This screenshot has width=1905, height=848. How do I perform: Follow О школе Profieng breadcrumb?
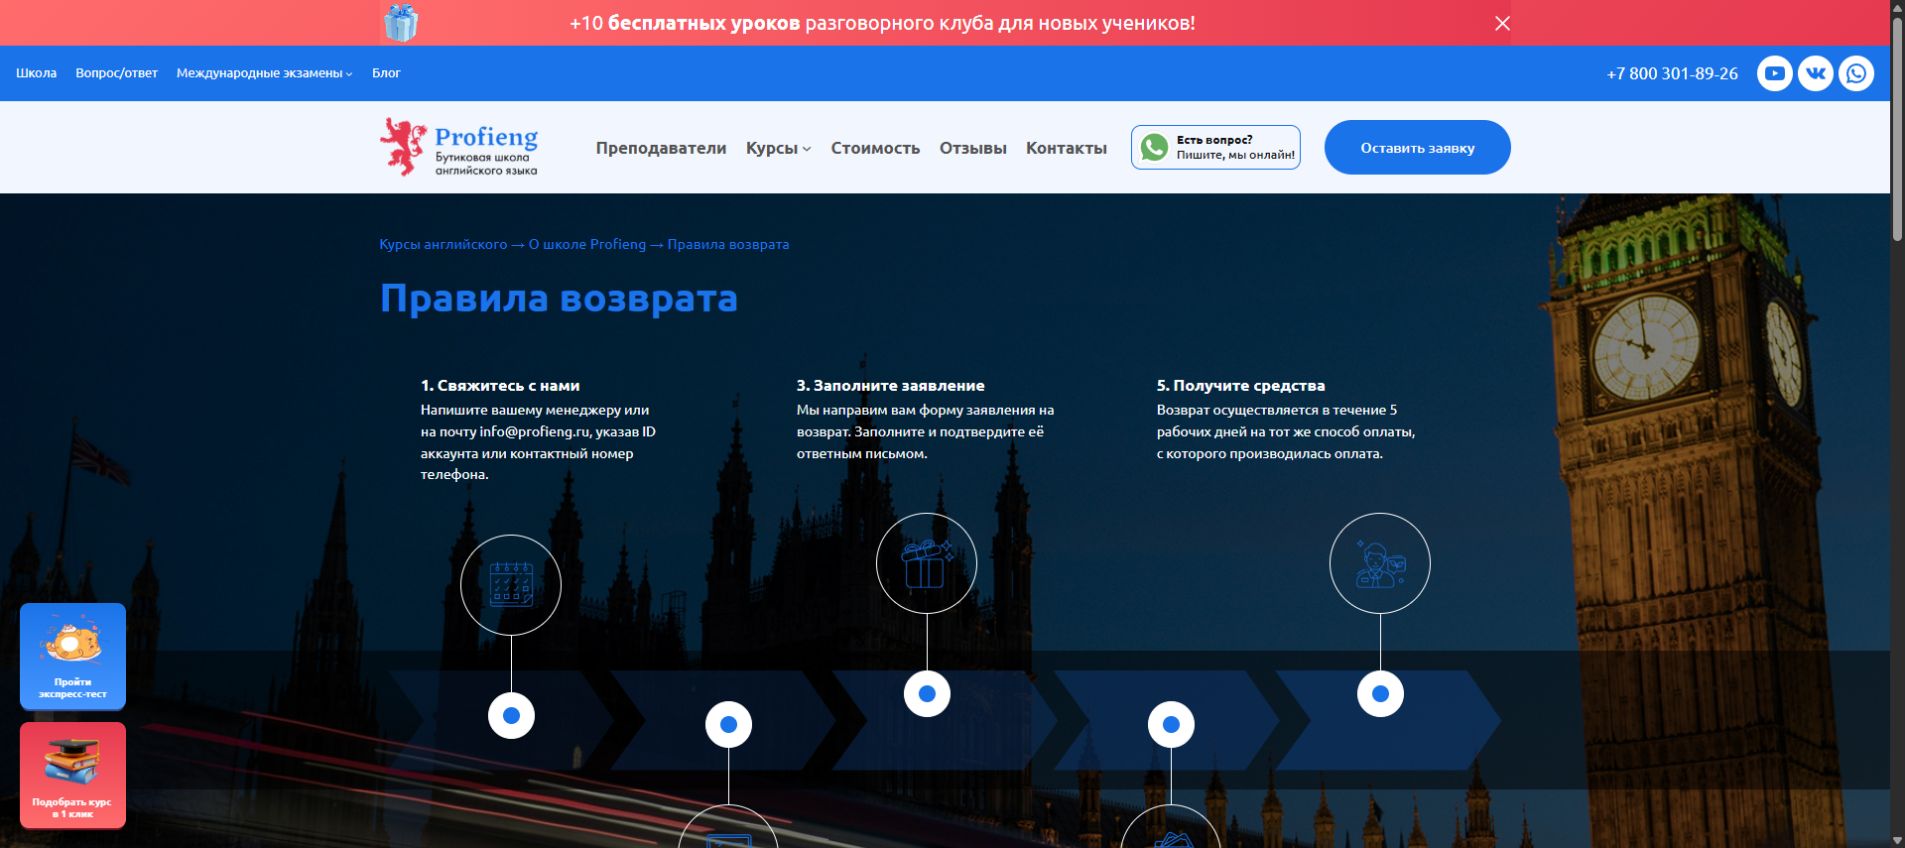(587, 244)
